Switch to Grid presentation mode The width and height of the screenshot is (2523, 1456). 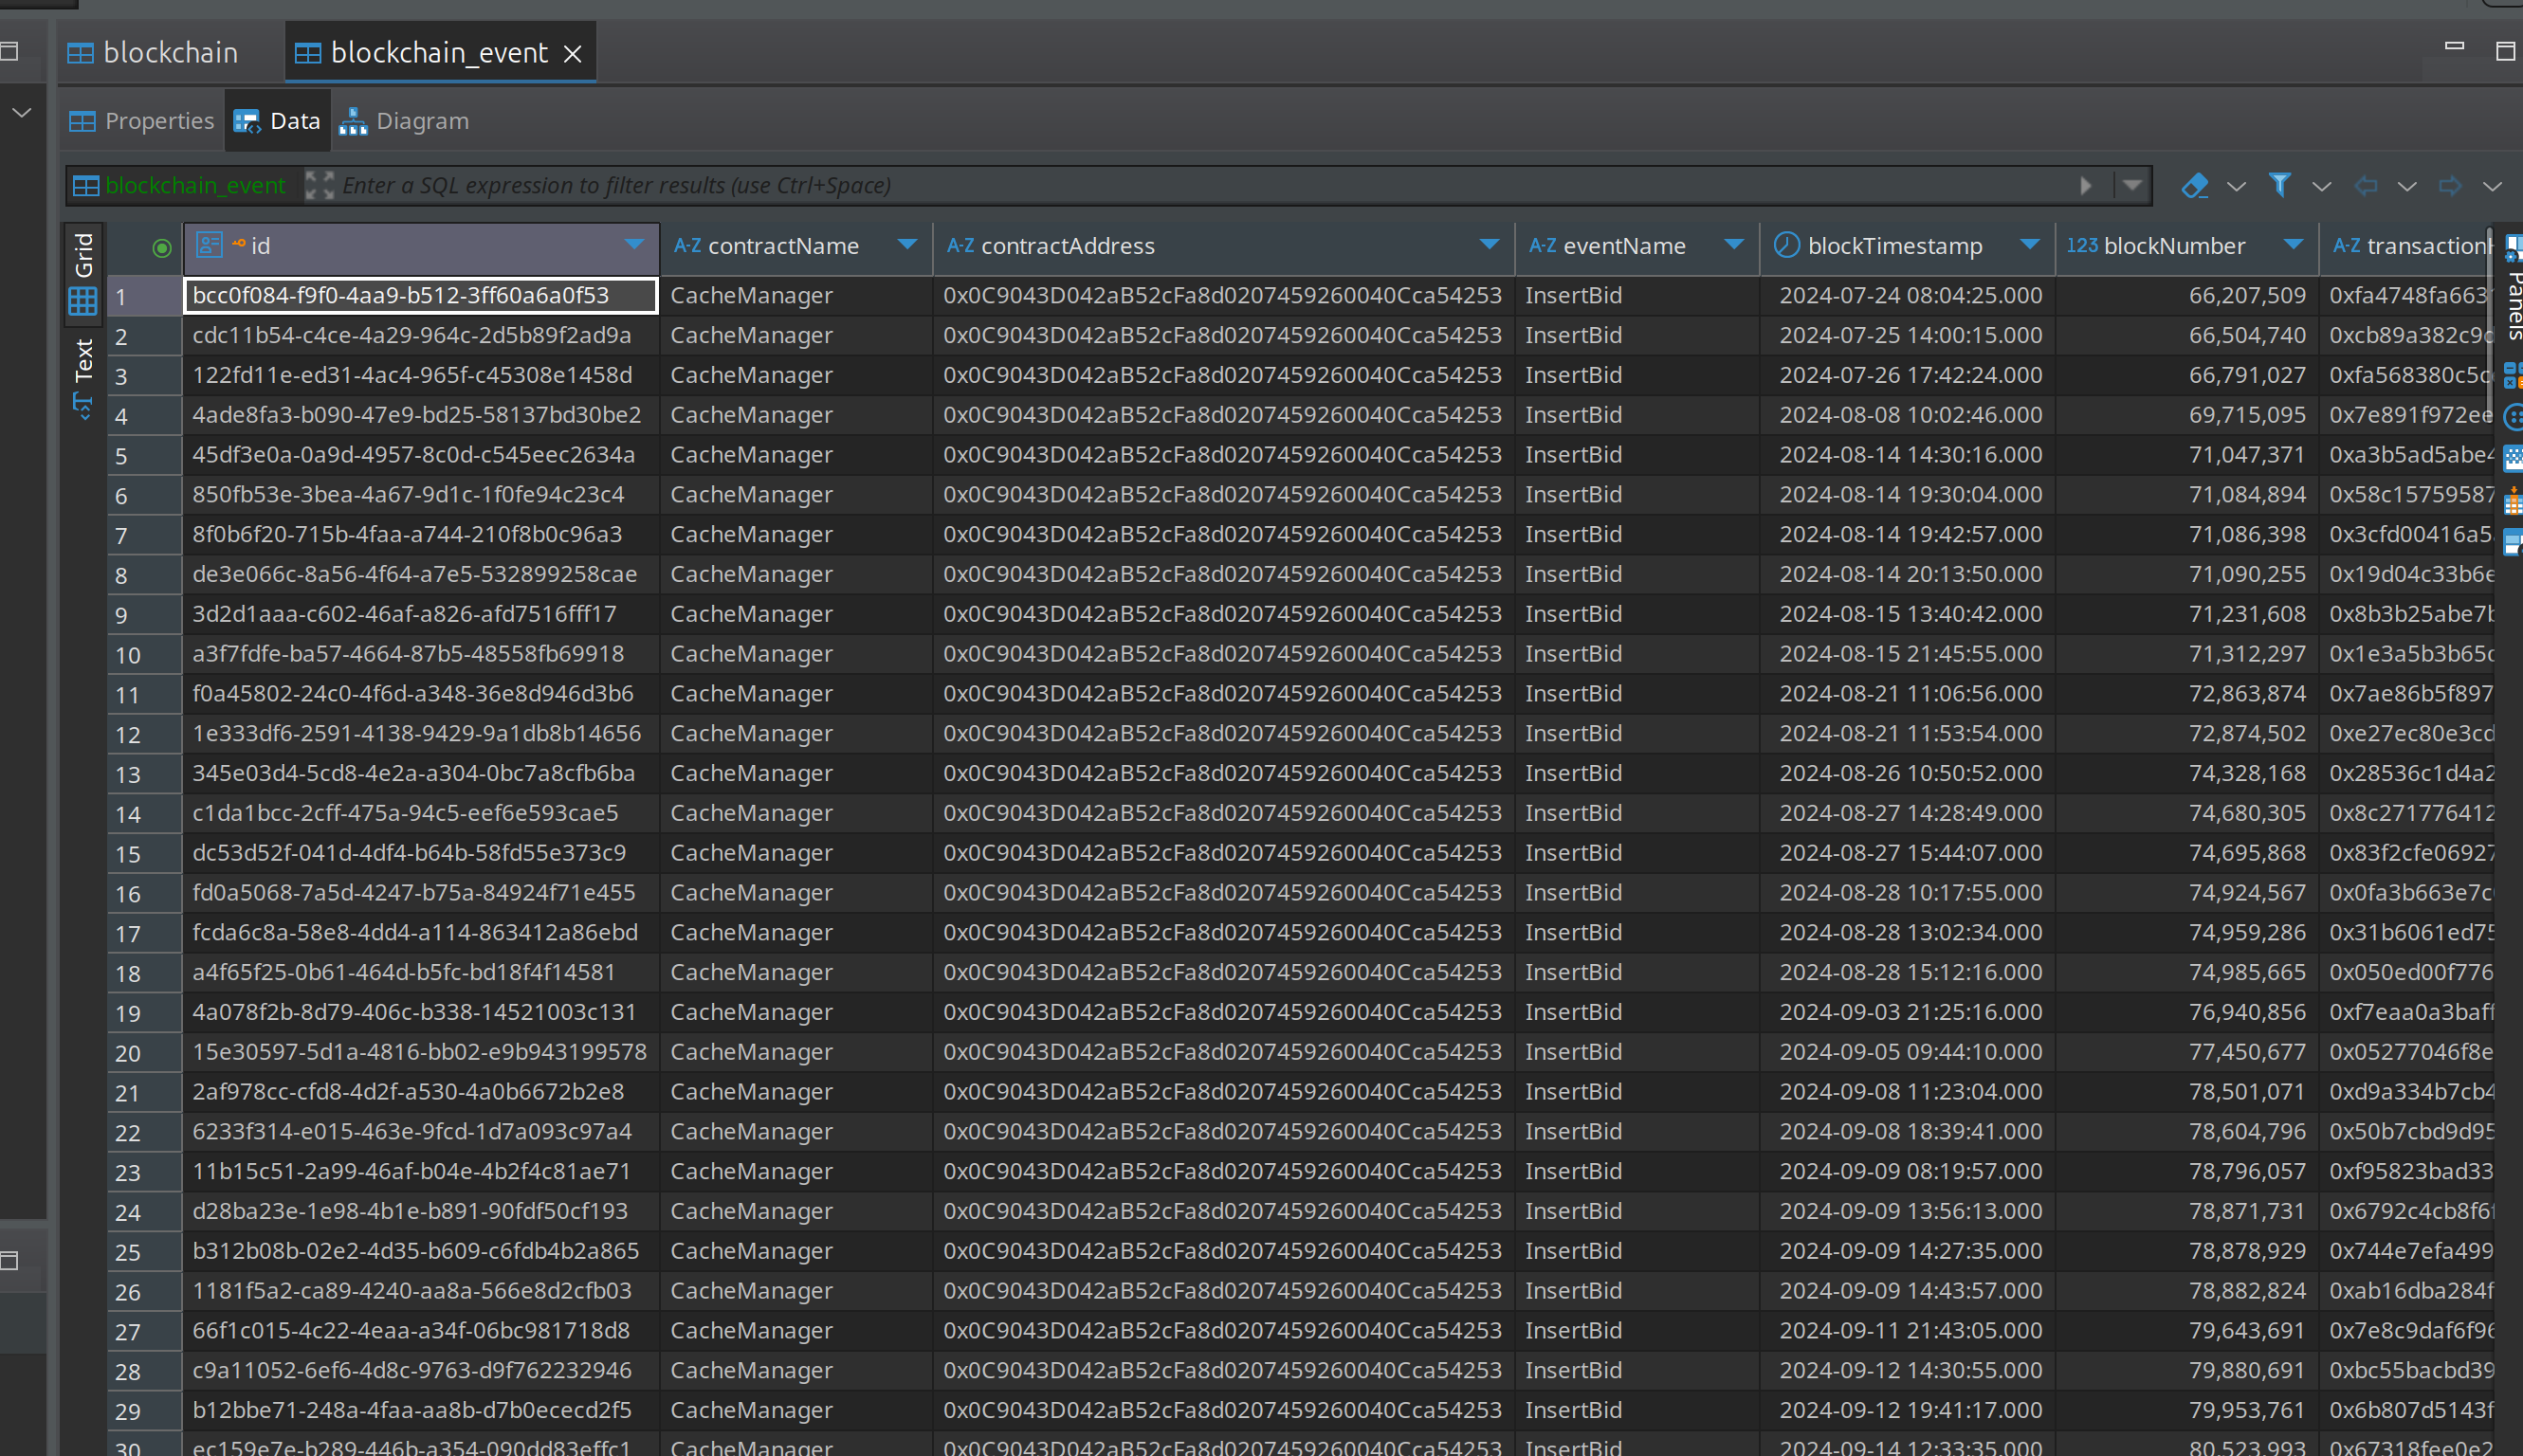pyautogui.click(x=84, y=273)
